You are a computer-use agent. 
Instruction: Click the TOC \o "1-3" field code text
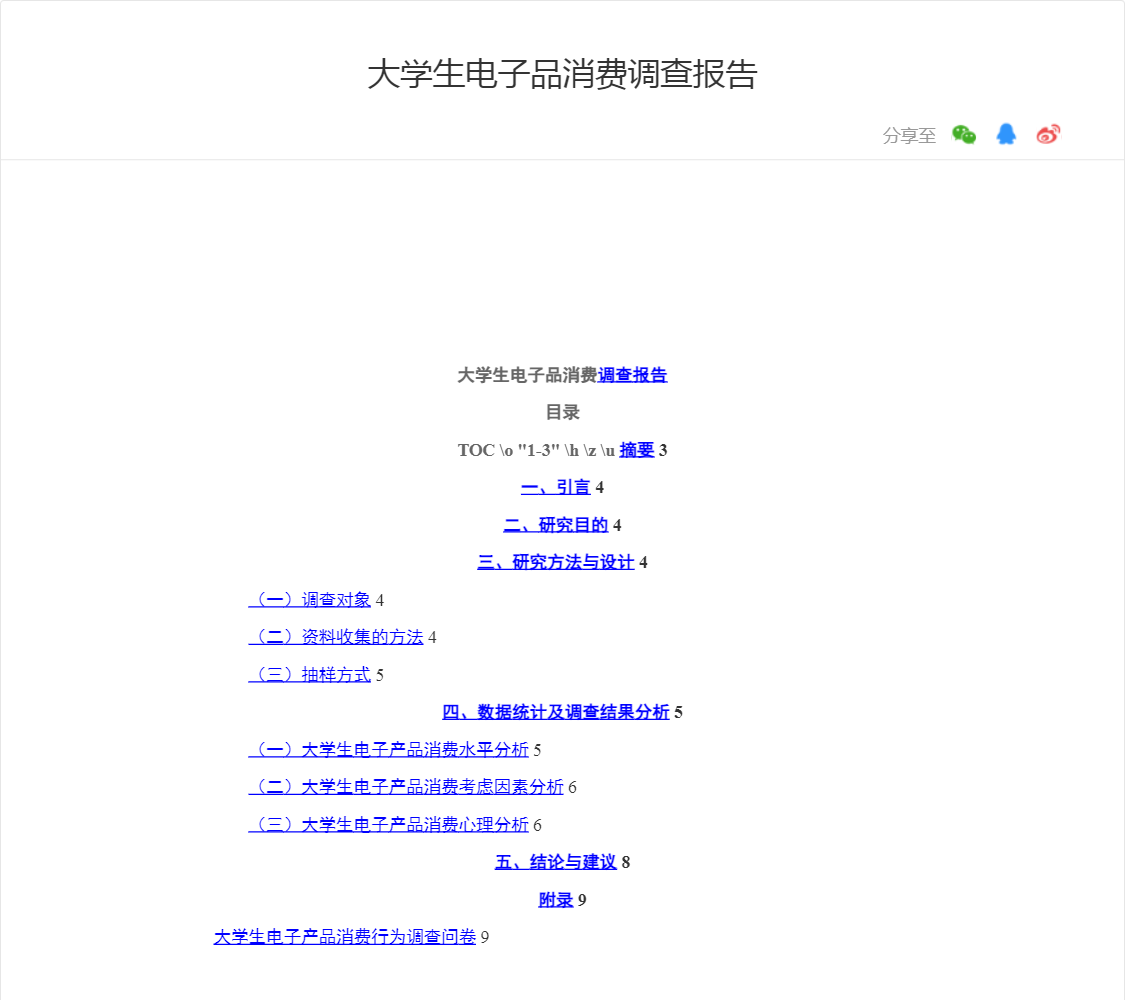pos(536,450)
